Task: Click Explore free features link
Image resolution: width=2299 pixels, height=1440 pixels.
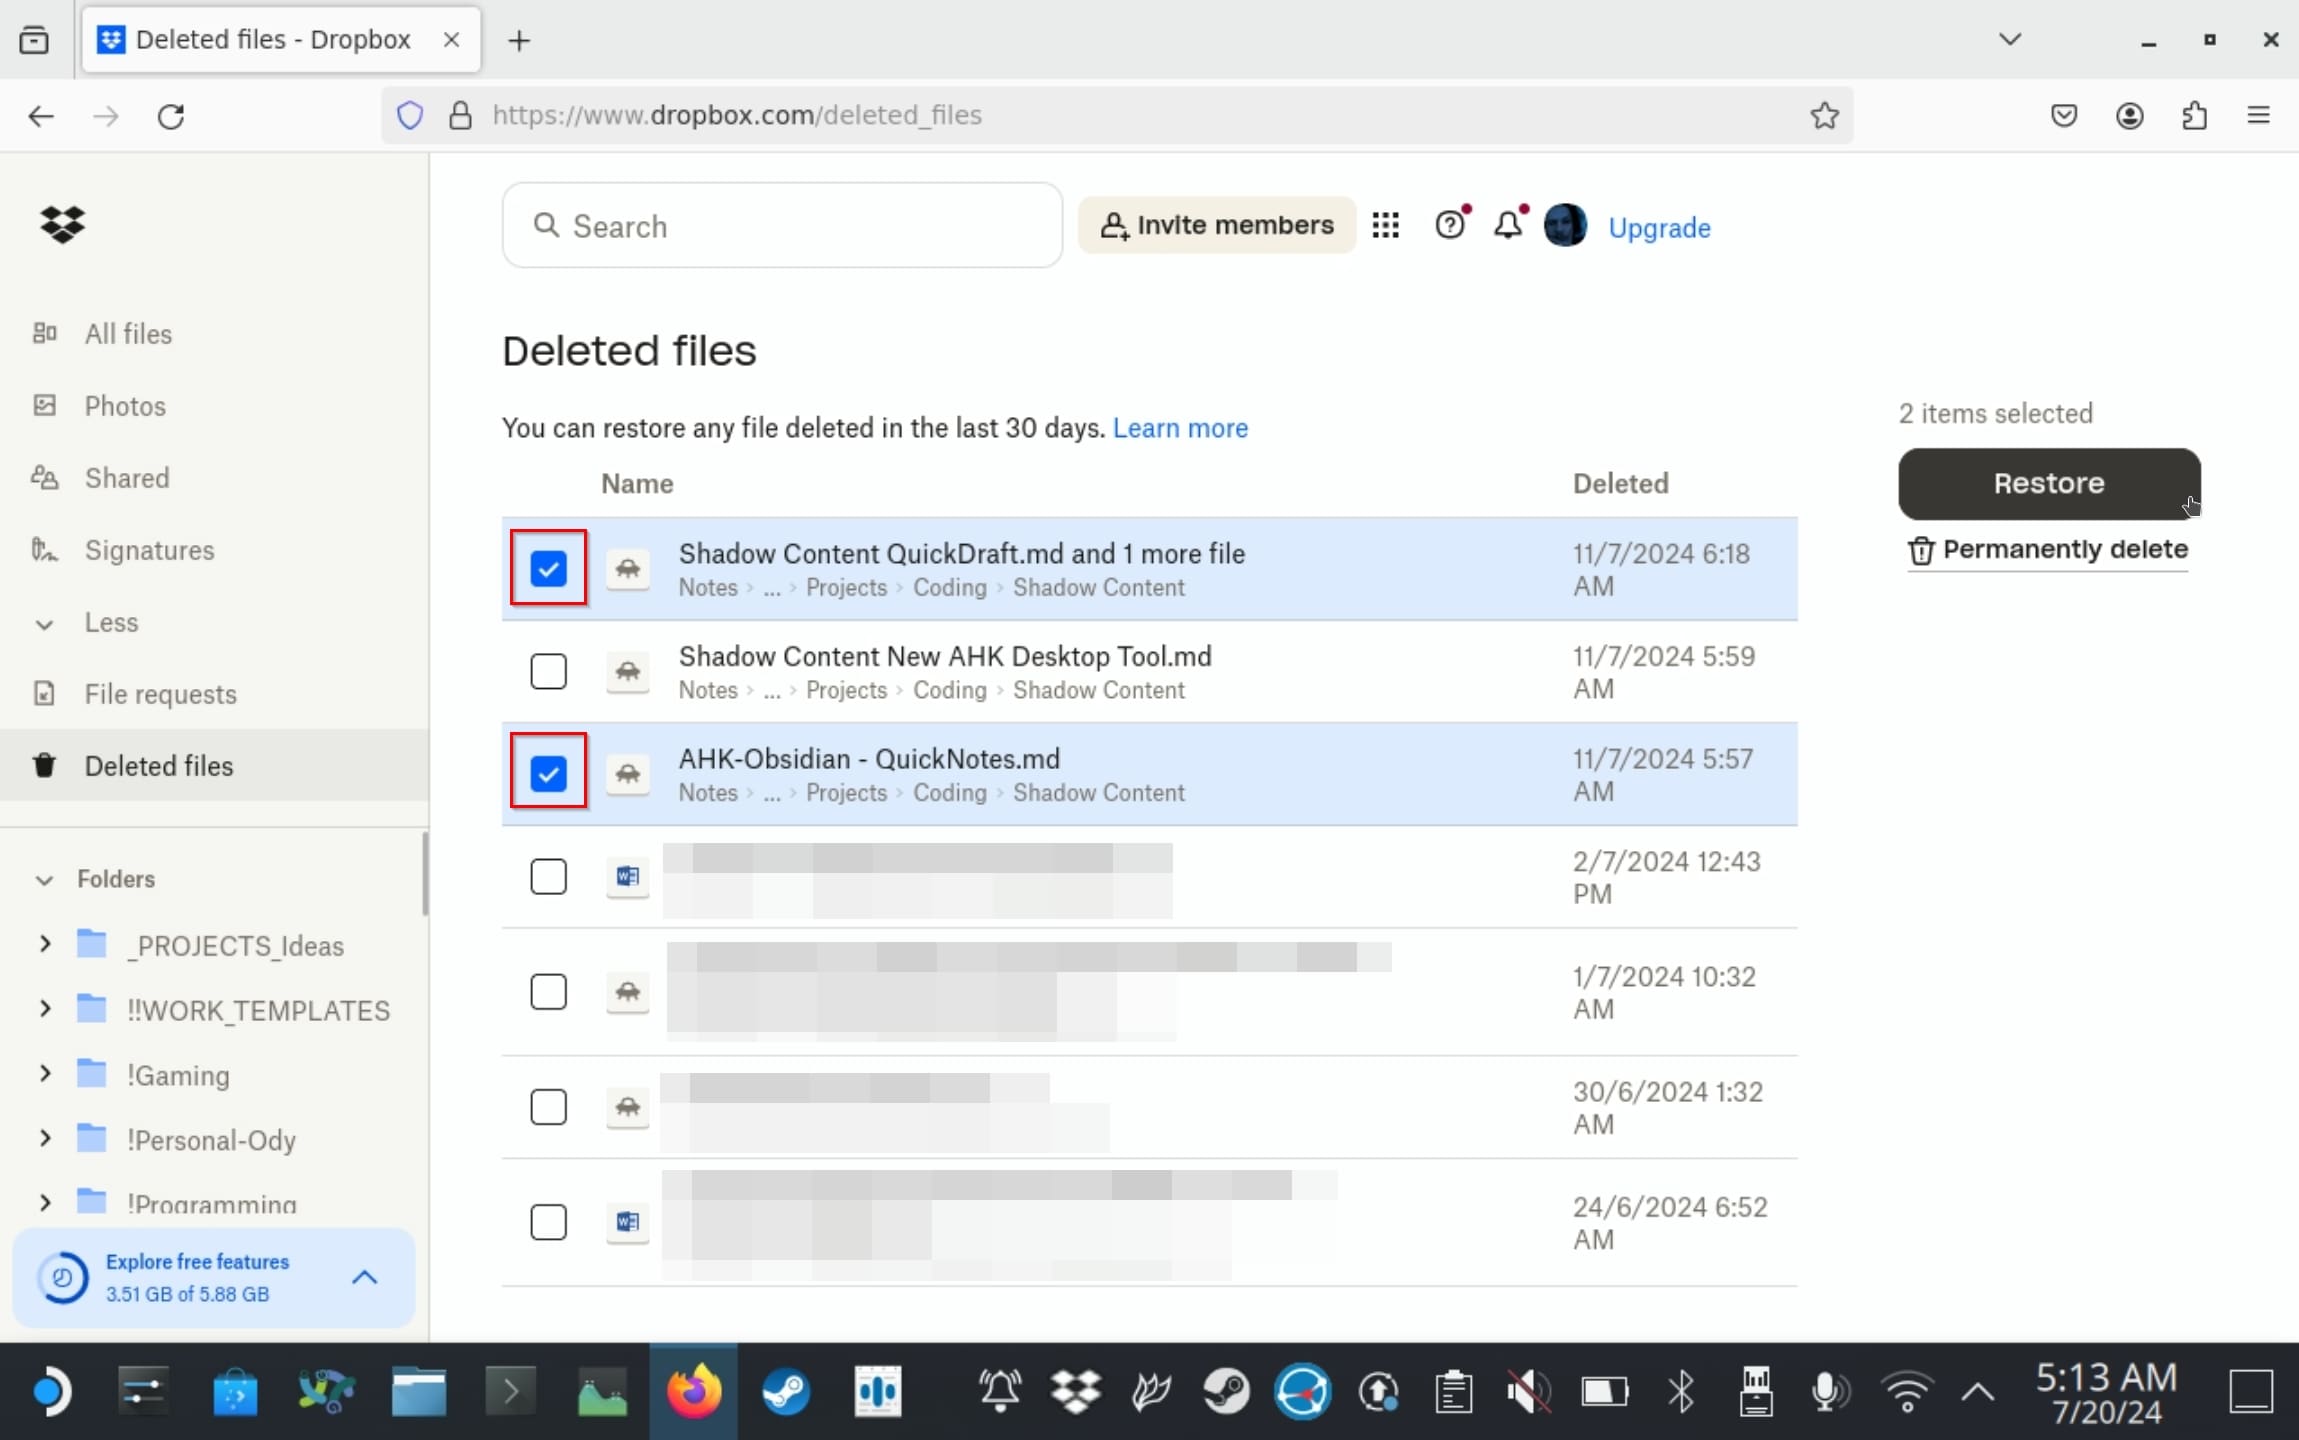Action: tap(197, 1262)
